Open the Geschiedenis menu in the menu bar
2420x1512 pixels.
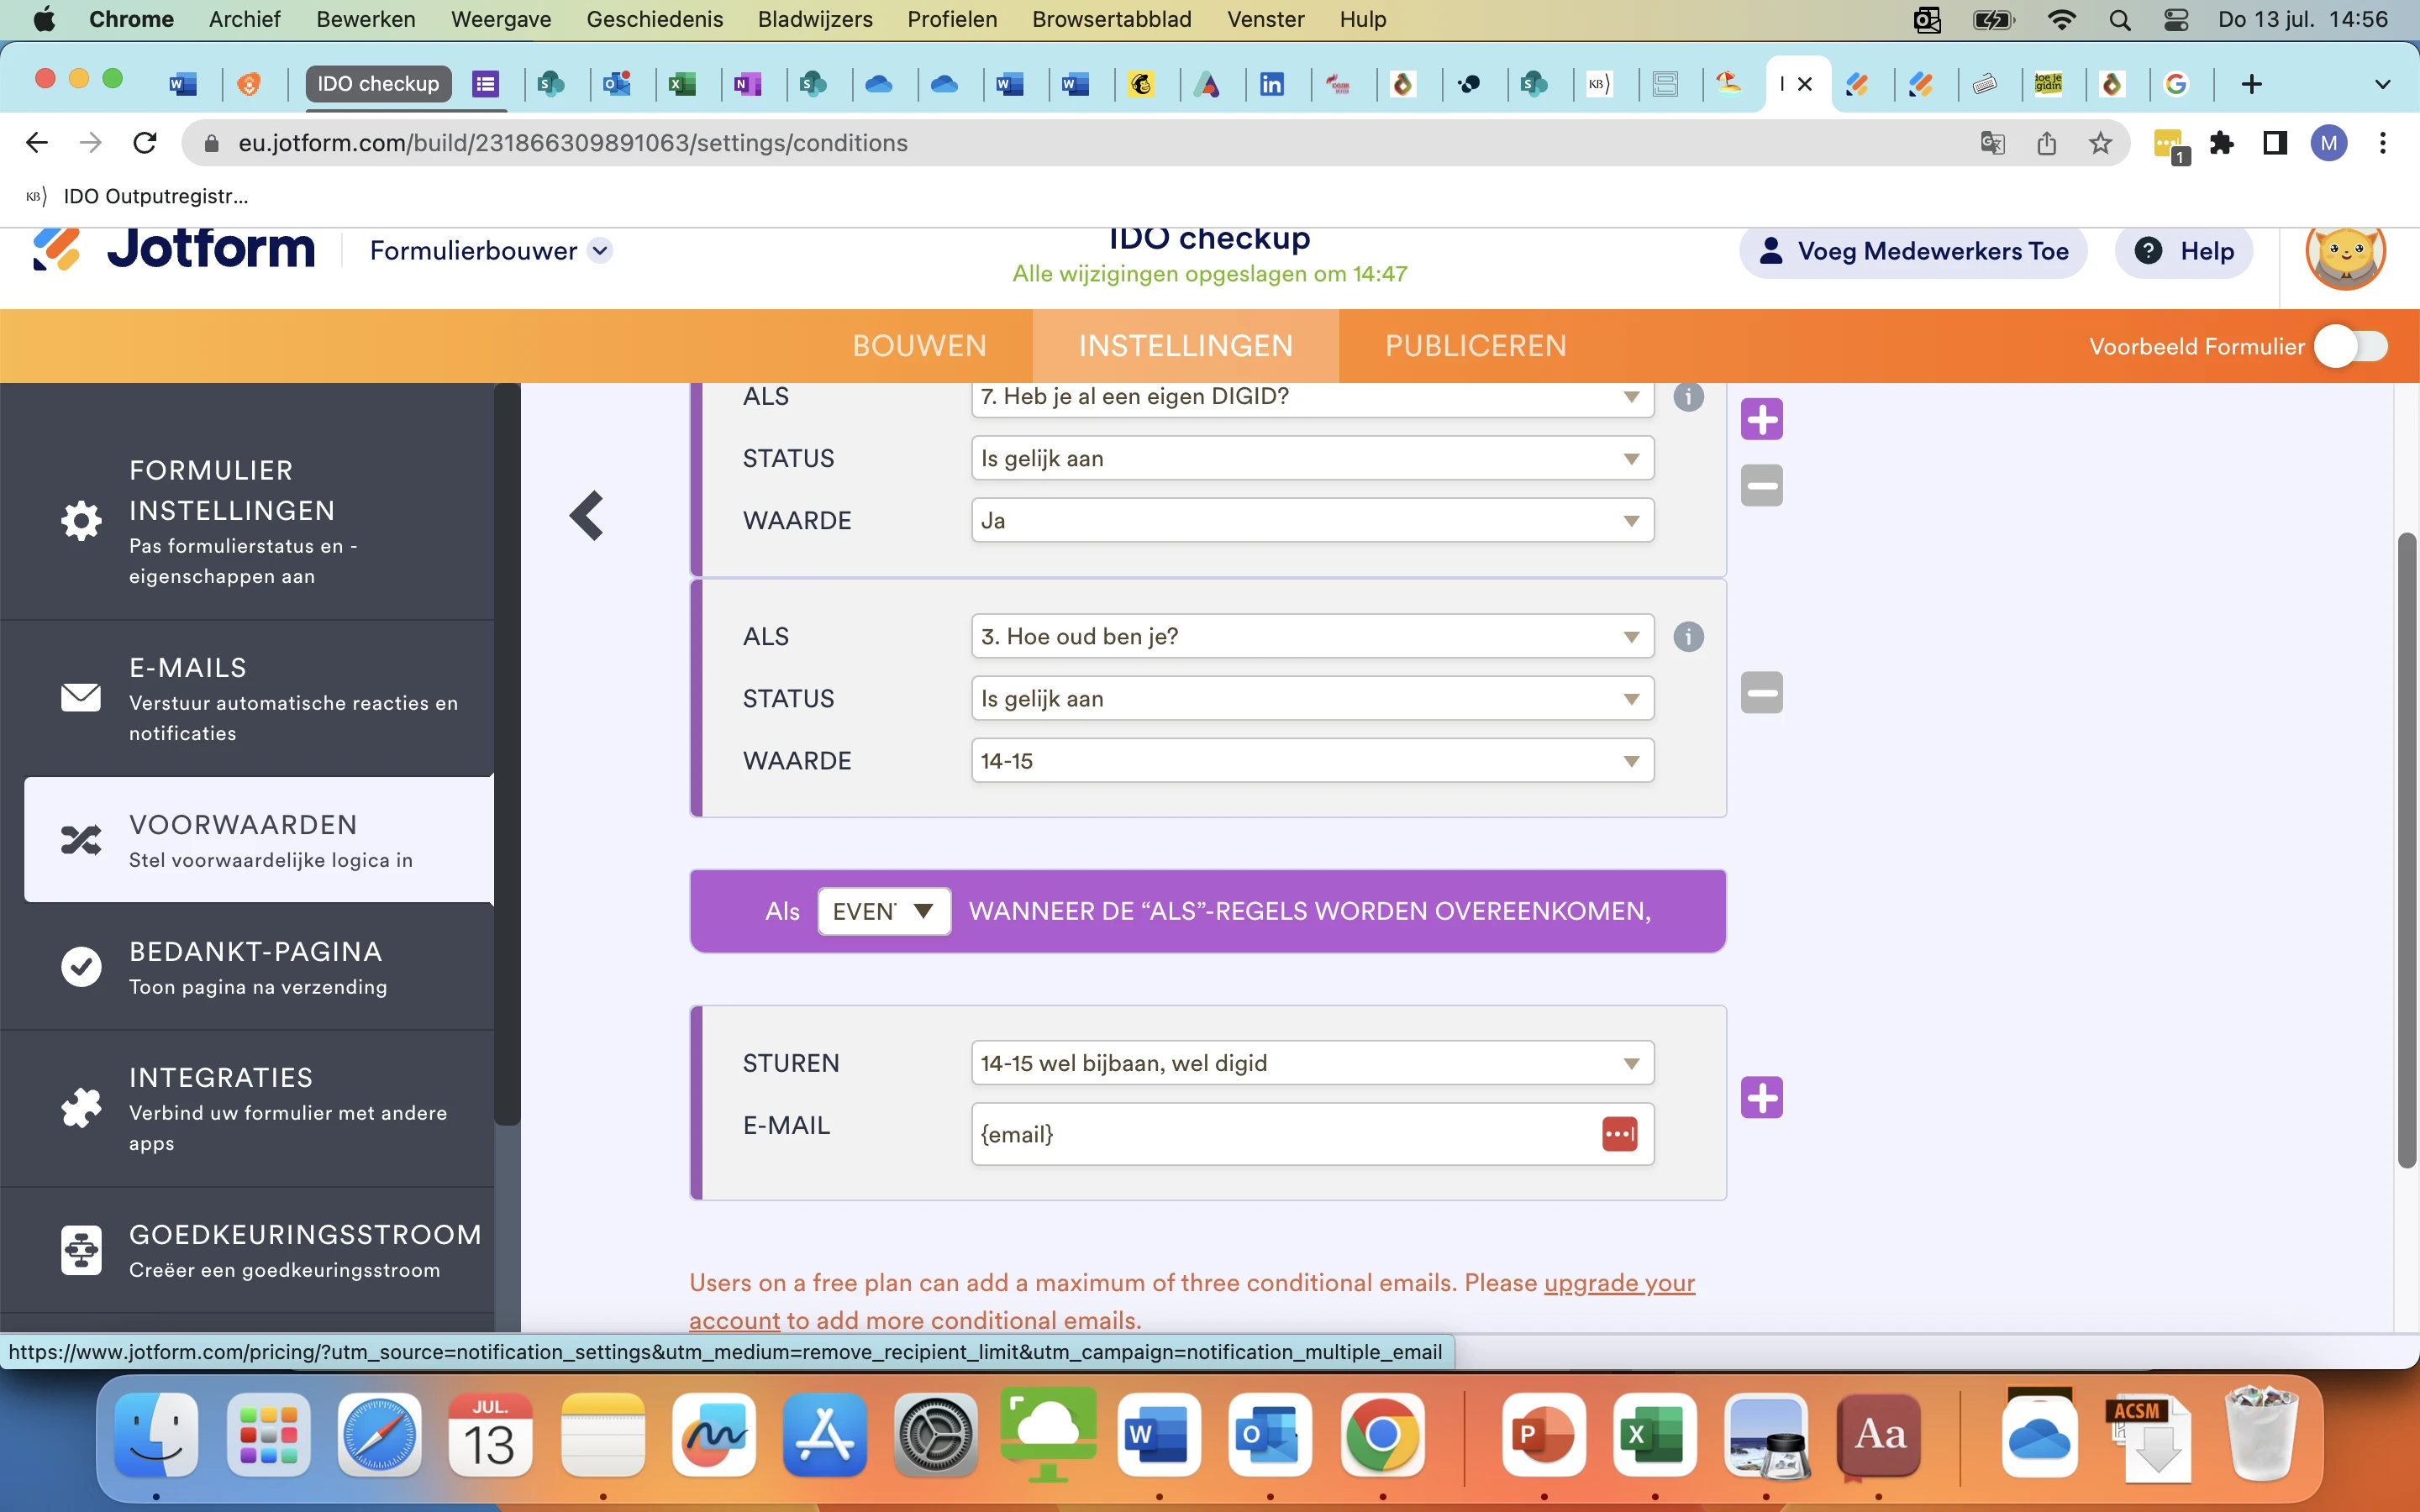655,19
